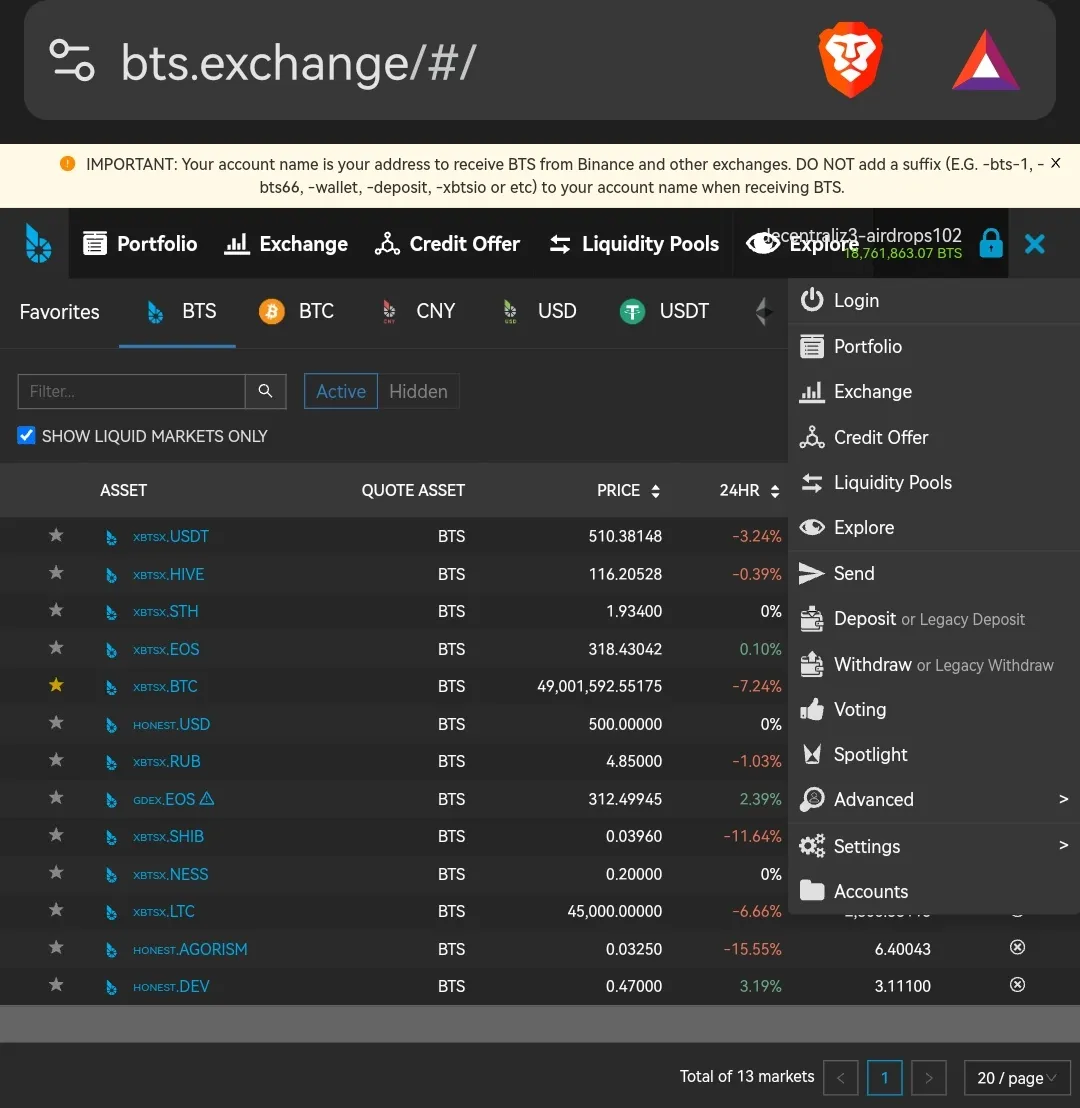Click the filter search magnifier icon
The height and width of the screenshot is (1108, 1080).
(x=265, y=391)
